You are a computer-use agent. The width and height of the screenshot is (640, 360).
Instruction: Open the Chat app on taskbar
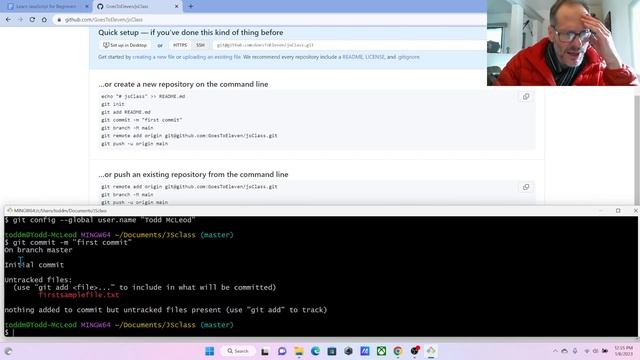point(282,351)
